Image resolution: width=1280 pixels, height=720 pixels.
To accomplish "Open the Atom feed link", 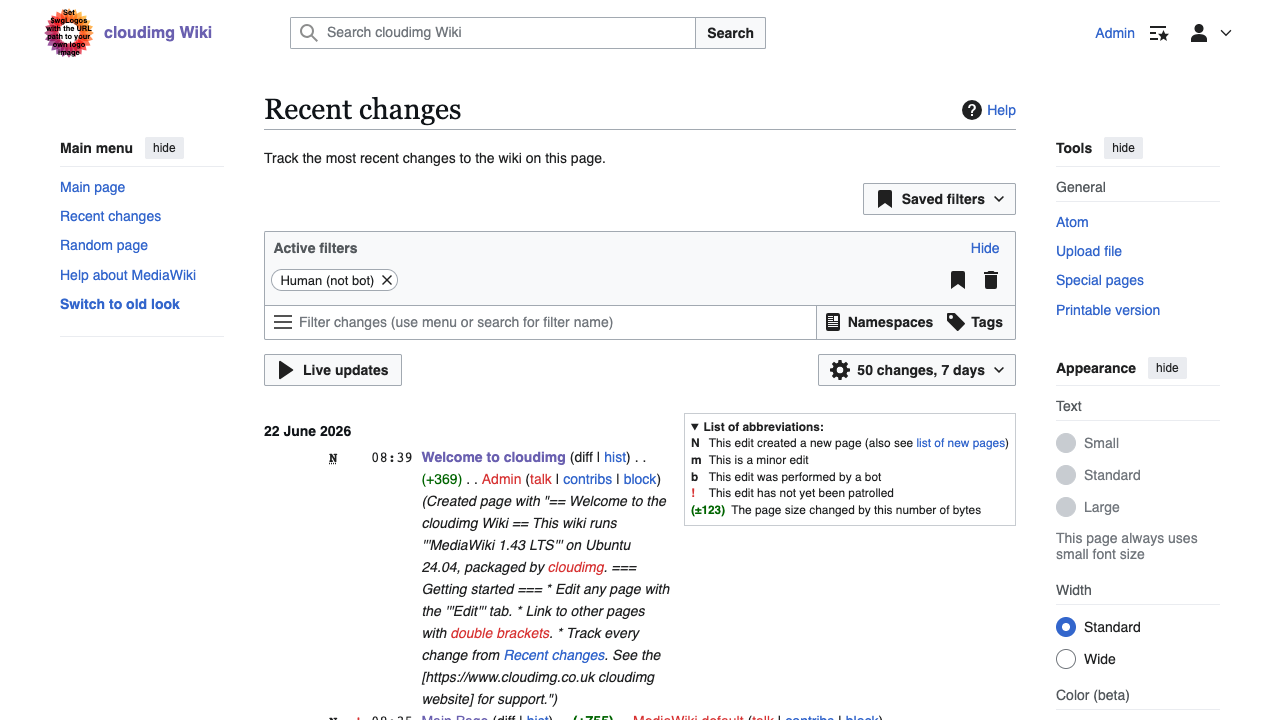I will (x=1072, y=222).
